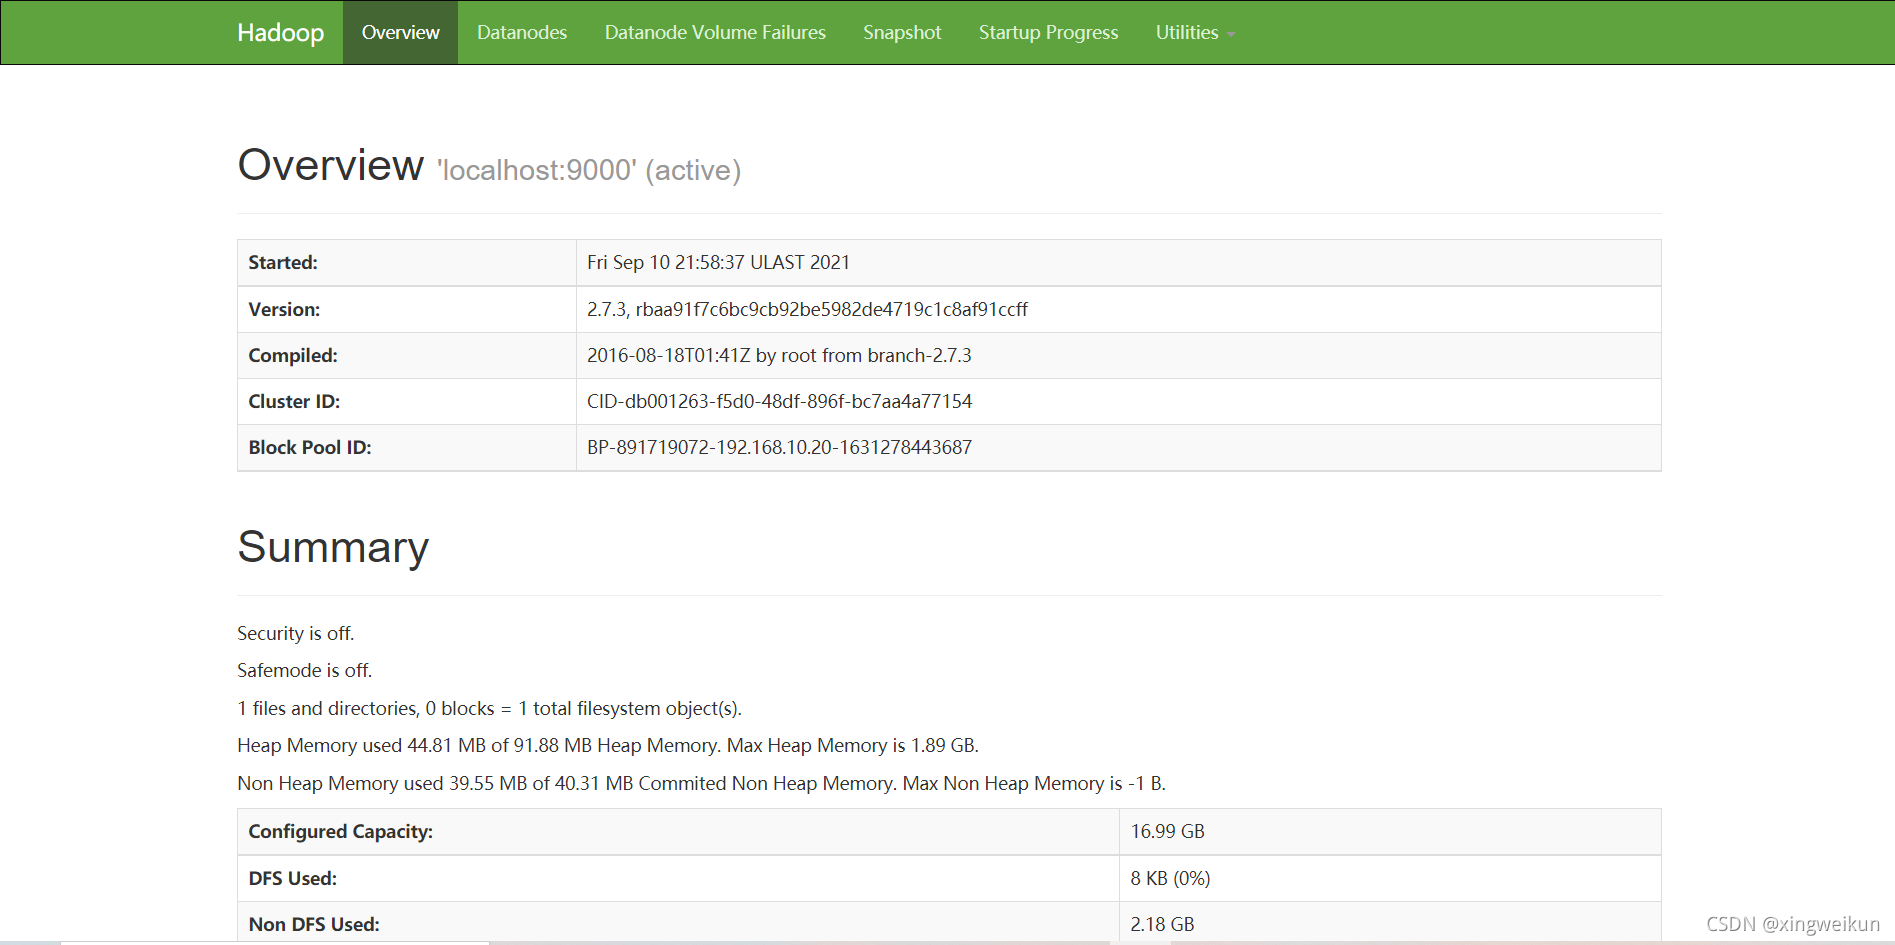This screenshot has width=1895, height=945.
Task: Click the 'Started:' row label
Action: pyautogui.click(x=283, y=262)
